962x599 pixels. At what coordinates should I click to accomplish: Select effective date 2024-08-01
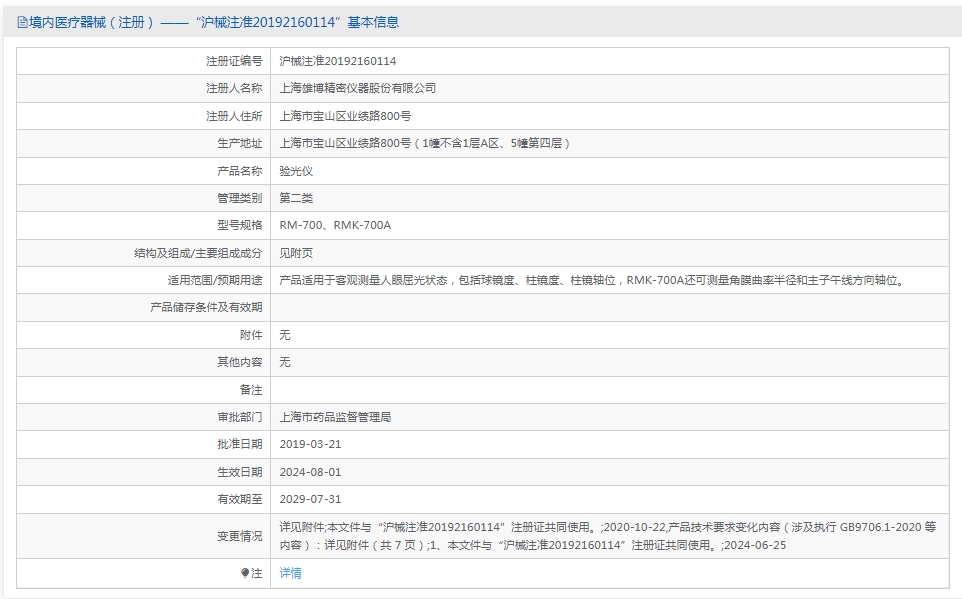(310, 472)
